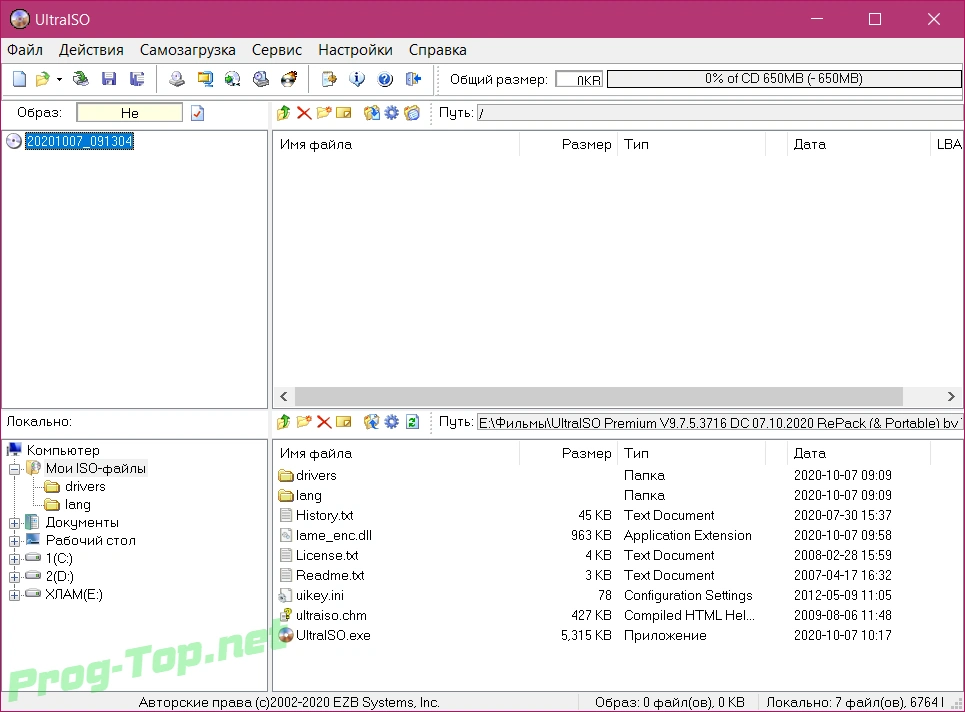Expand the 2(D:) drive node

(x=15, y=577)
